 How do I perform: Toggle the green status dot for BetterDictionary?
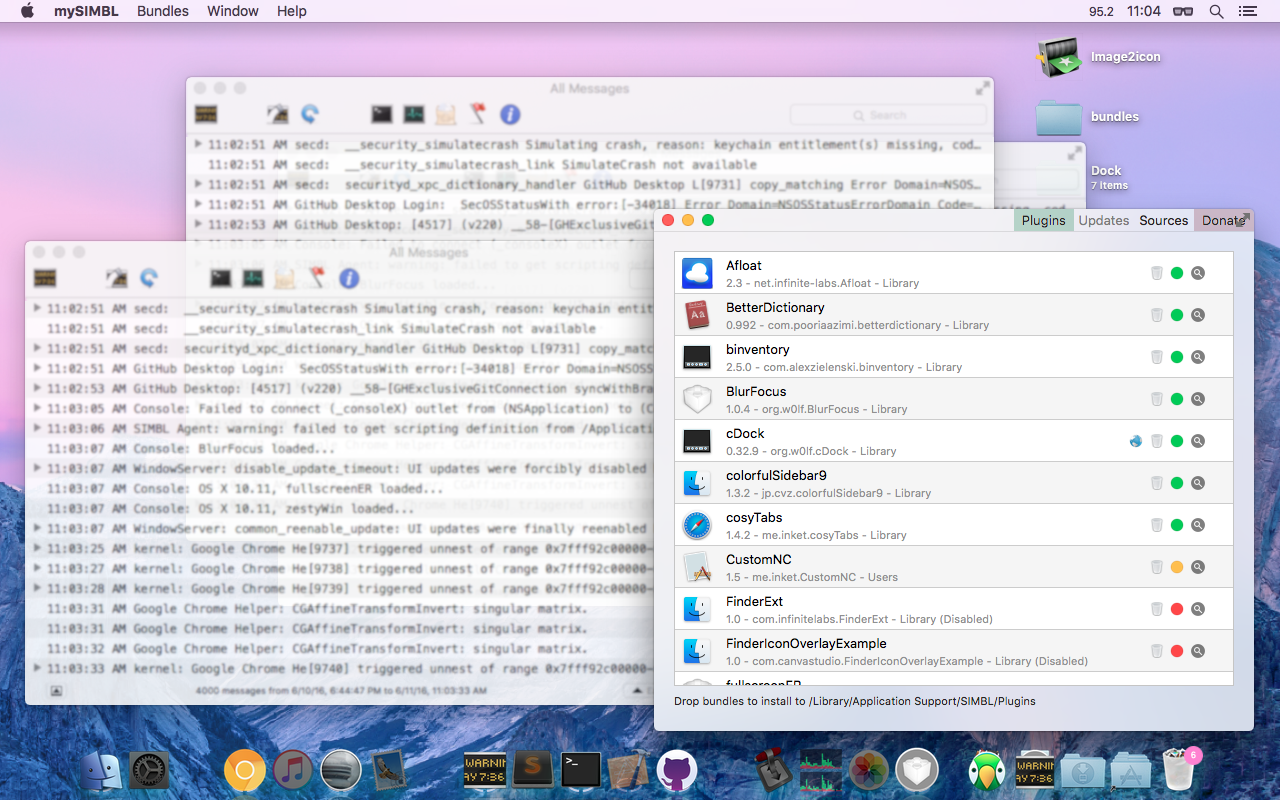pyautogui.click(x=1177, y=315)
